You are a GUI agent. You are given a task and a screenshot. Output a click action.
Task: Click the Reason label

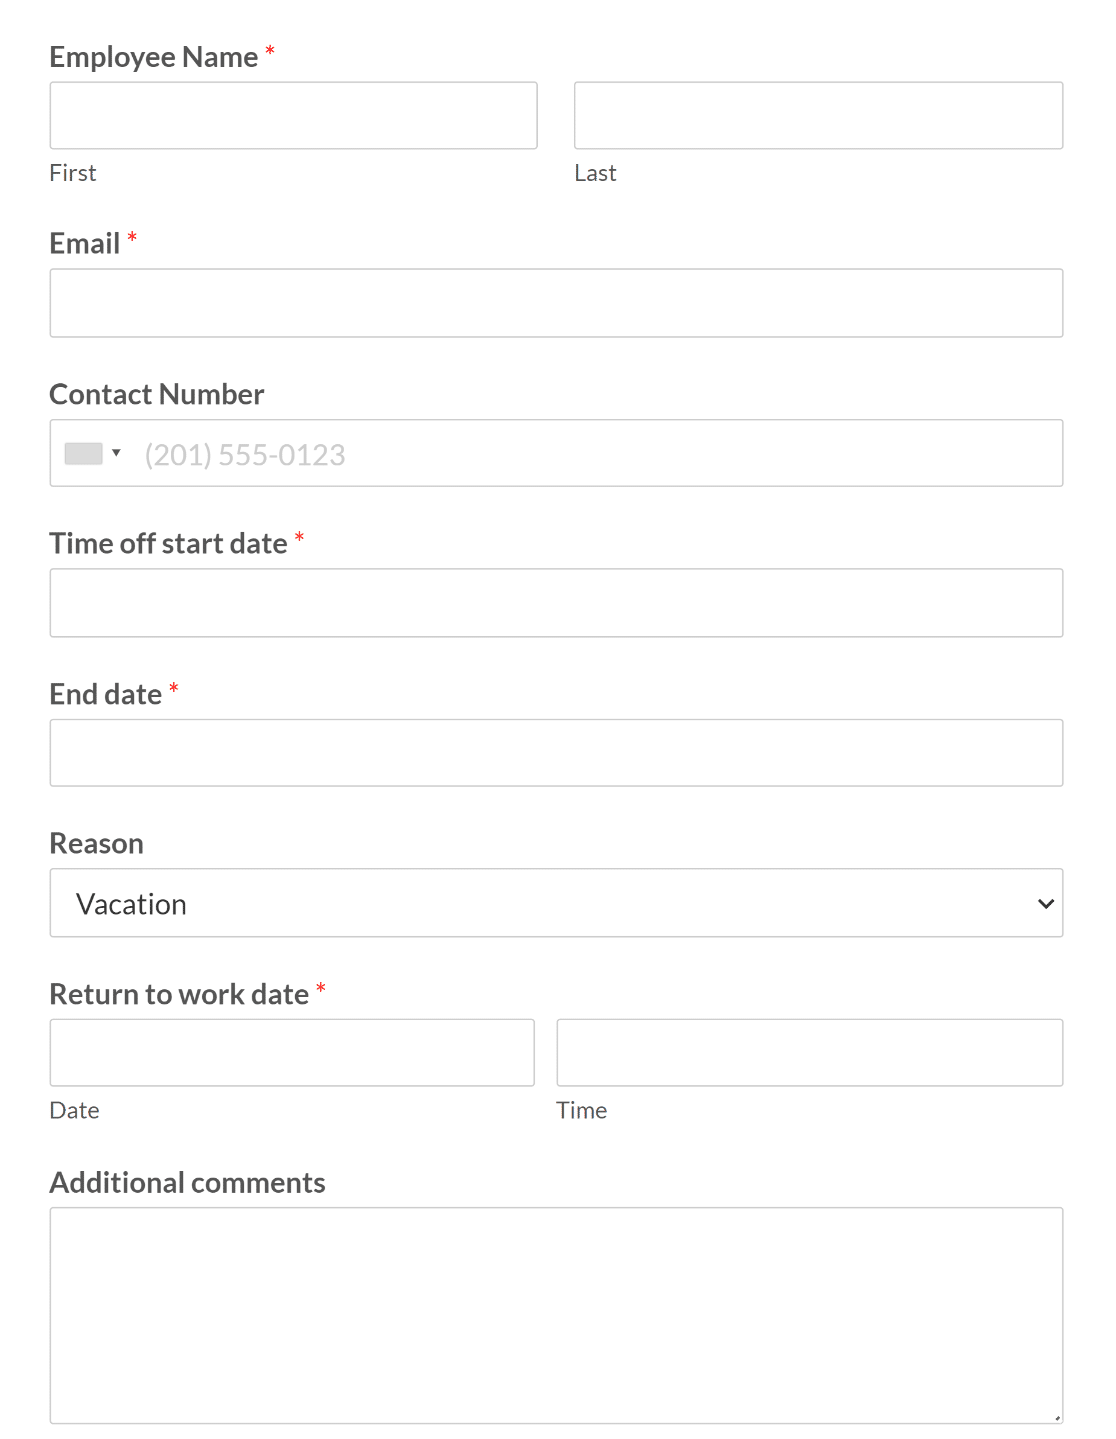click(96, 843)
